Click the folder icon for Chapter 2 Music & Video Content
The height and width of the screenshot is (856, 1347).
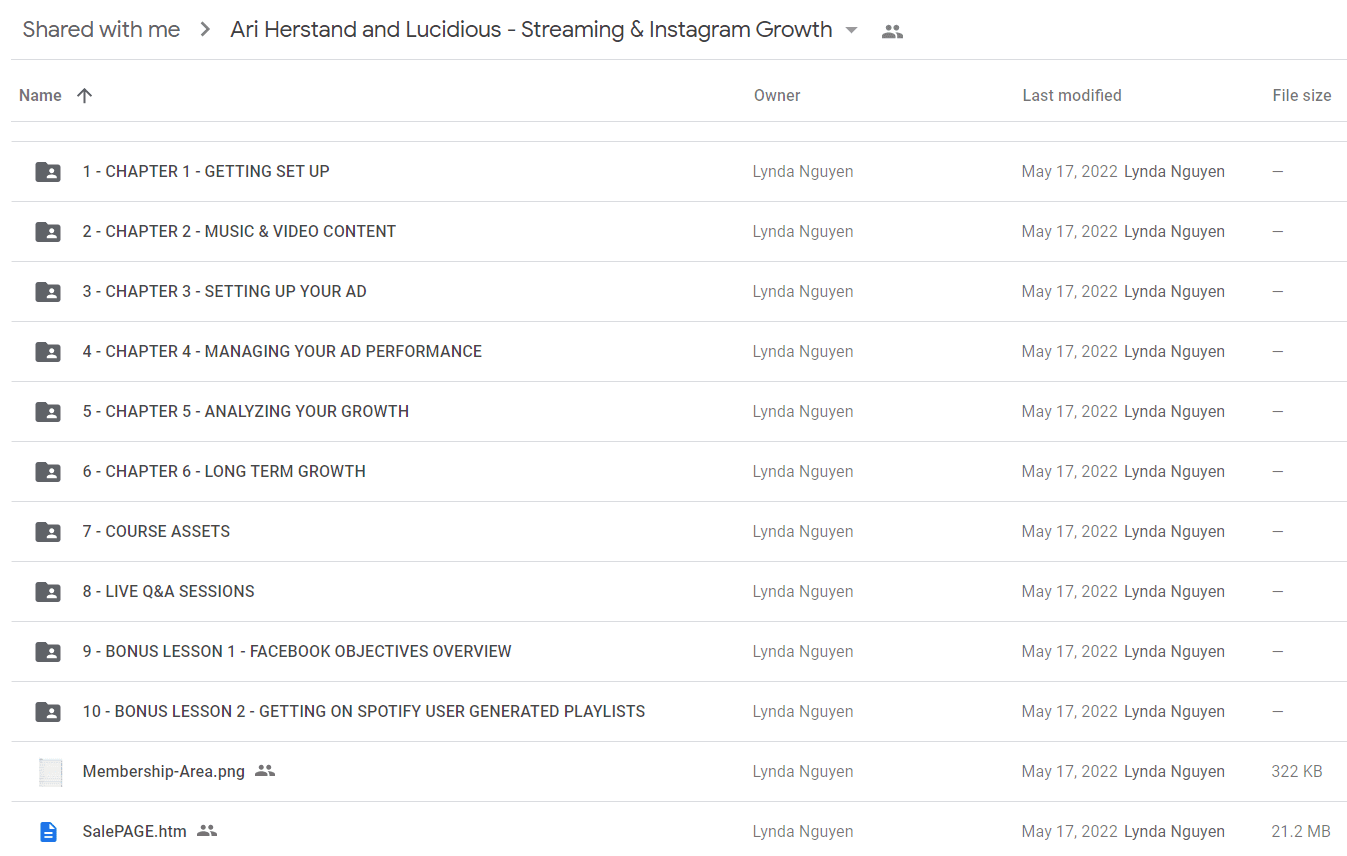click(48, 232)
